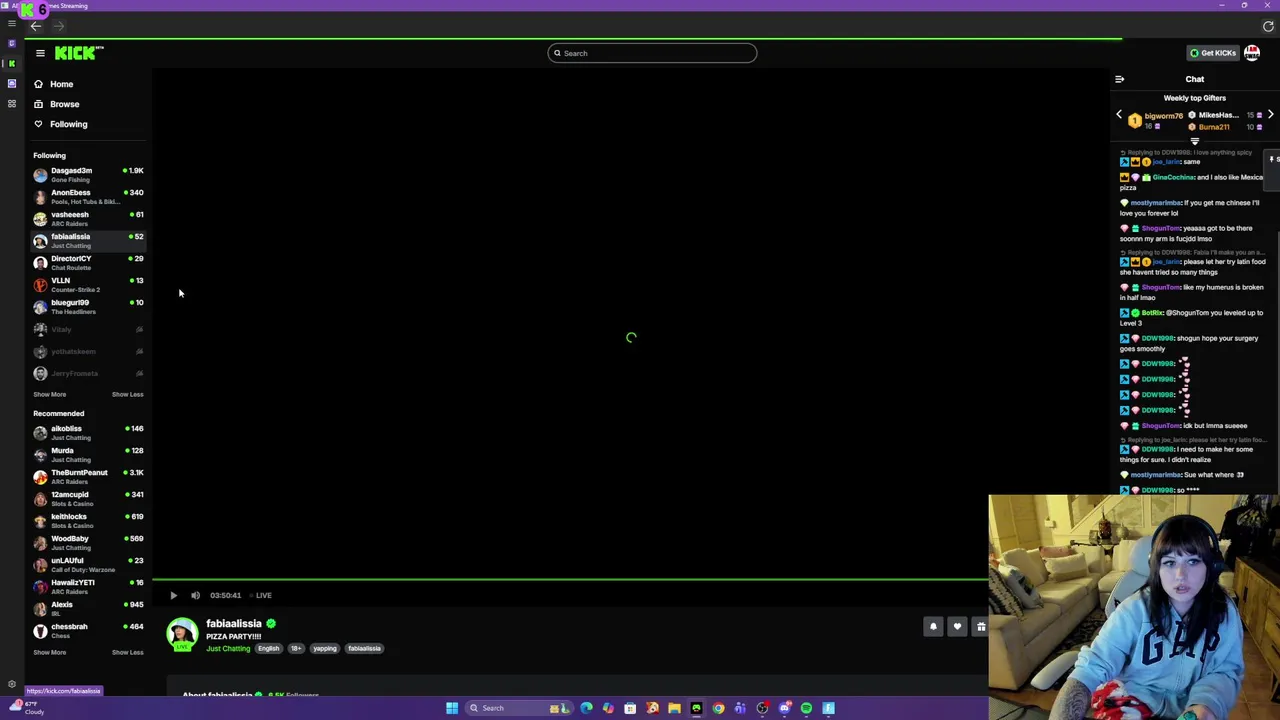Open HawaiizYETI recommended channel
The height and width of the screenshot is (720, 1280).
tap(88, 587)
